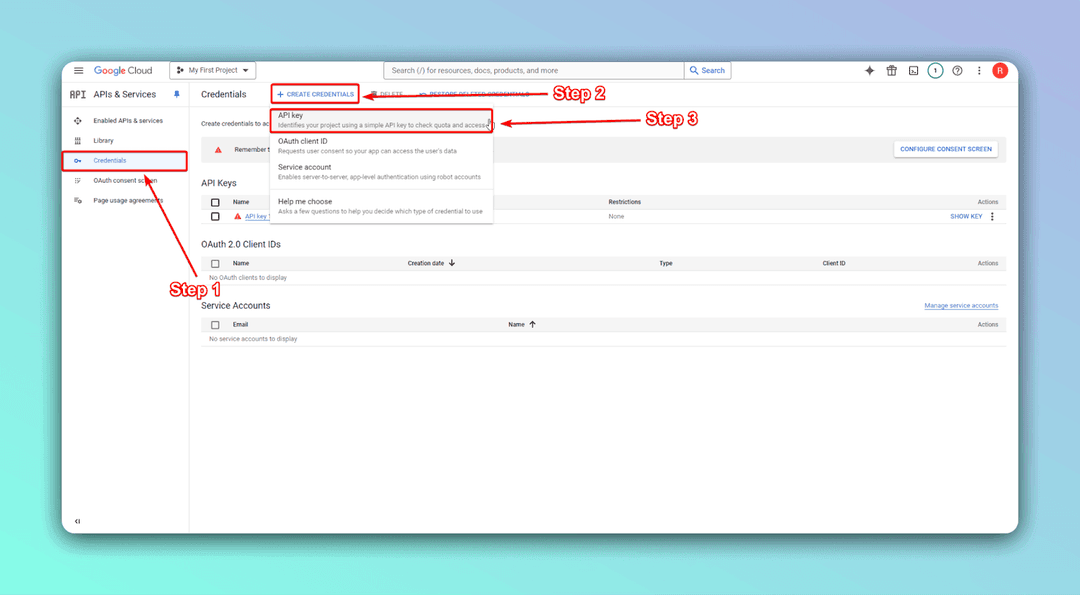Click the profile avatar R

pyautogui.click(x=999, y=70)
